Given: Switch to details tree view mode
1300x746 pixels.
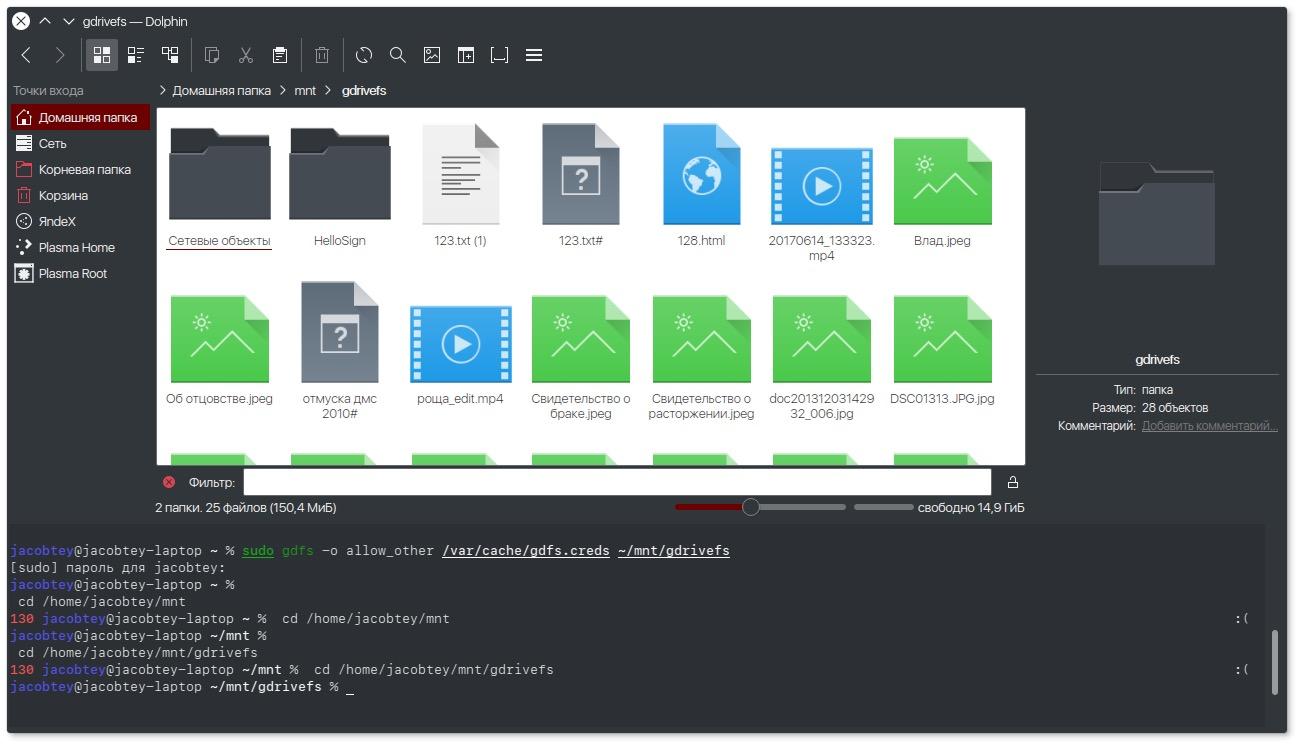Looking at the screenshot, I should pos(170,55).
